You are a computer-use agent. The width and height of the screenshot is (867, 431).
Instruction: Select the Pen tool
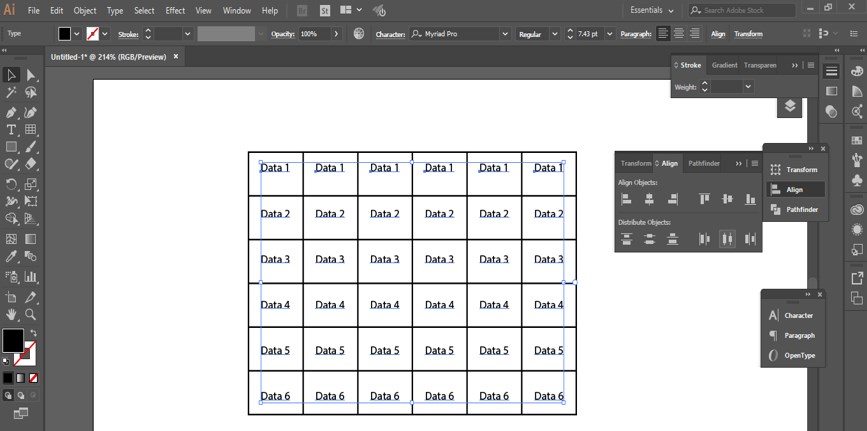[11, 112]
